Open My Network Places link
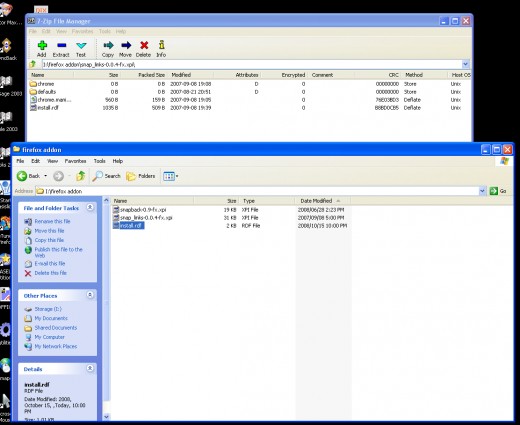This screenshot has width=520, height=425. pos(56,346)
